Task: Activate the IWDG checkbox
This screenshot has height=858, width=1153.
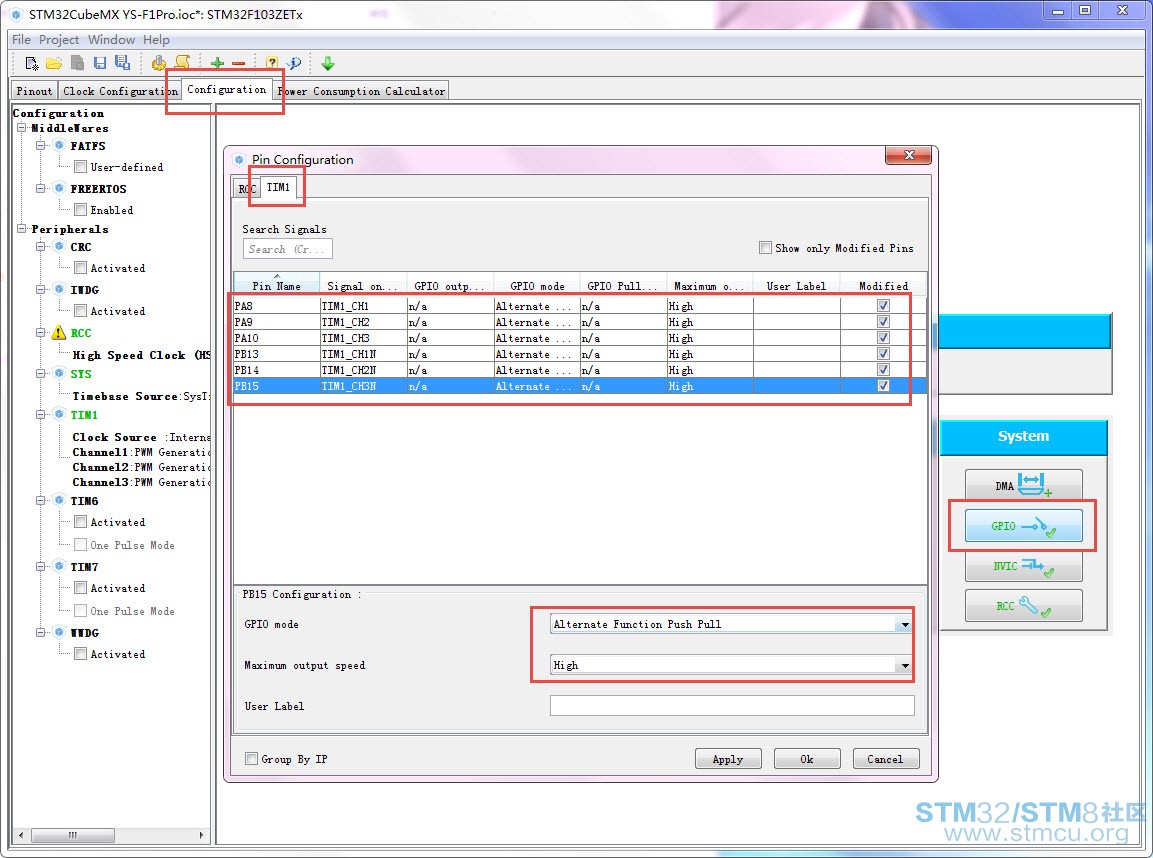Action: (x=81, y=311)
